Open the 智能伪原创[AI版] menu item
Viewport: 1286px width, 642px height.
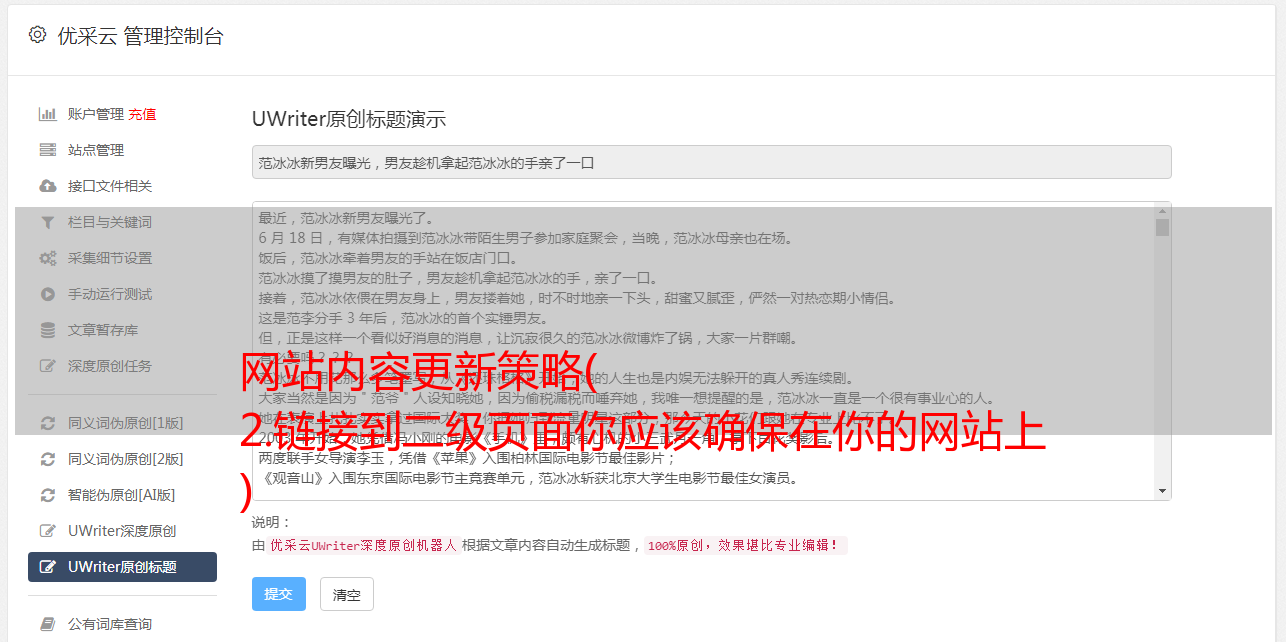point(122,495)
